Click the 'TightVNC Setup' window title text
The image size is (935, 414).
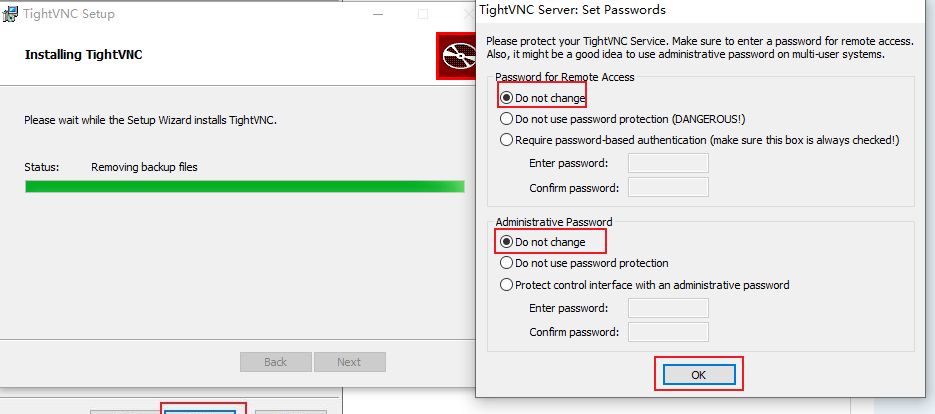pos(69,14)
